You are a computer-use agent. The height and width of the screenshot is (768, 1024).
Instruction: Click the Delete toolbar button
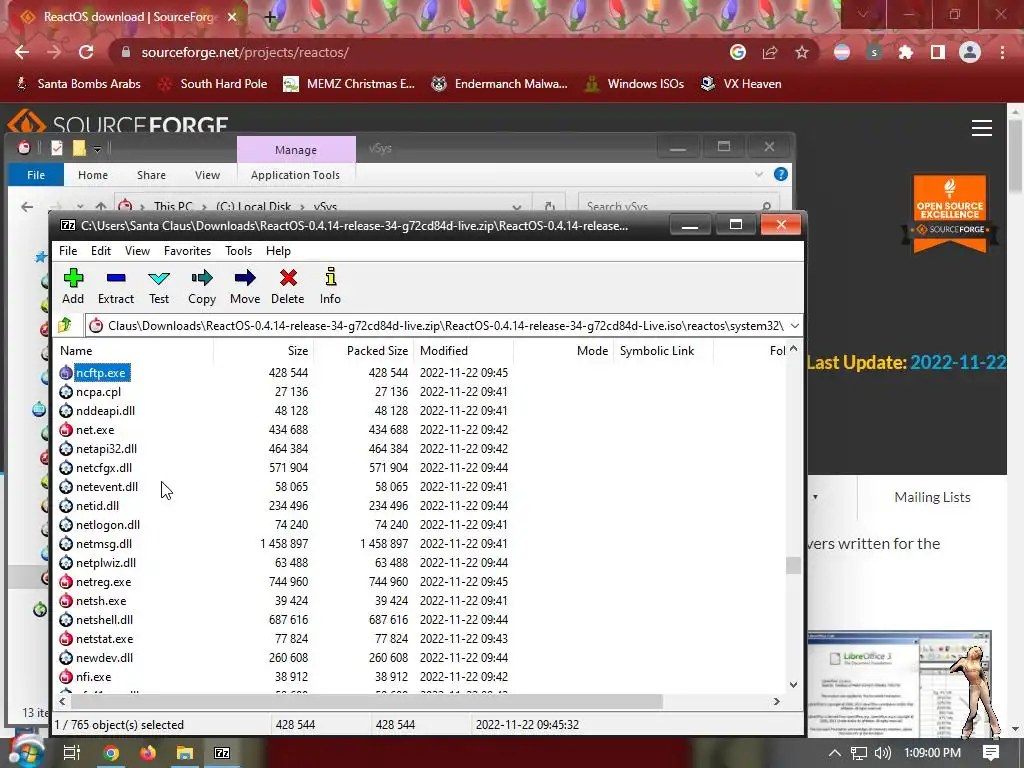pyautogui.click(x=287, y=286)
